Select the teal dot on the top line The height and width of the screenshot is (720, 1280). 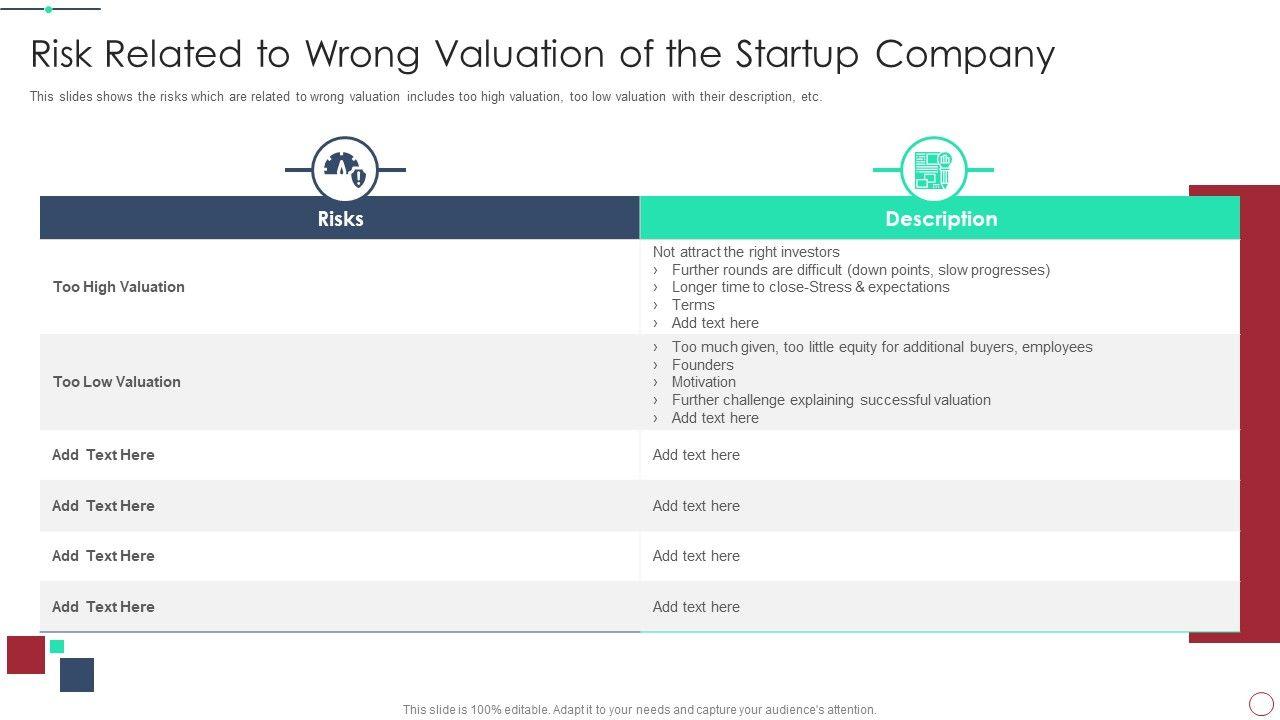48,9
